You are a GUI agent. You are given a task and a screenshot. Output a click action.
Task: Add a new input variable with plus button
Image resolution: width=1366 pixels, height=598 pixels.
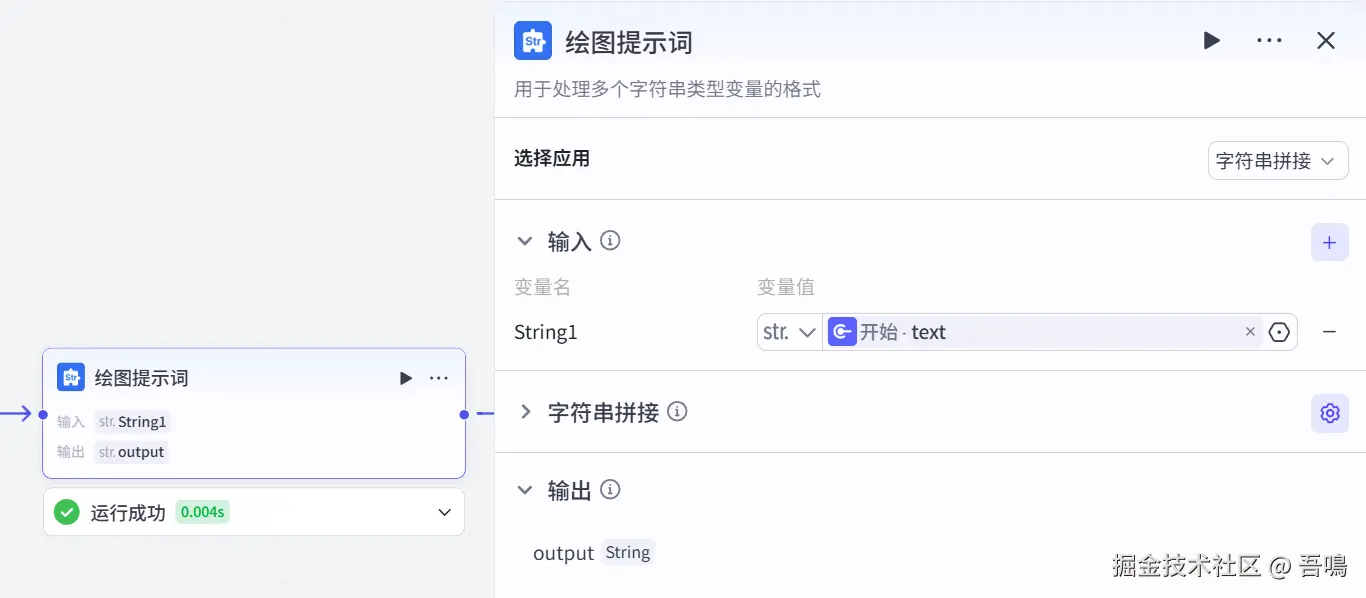coord(1329,243)
